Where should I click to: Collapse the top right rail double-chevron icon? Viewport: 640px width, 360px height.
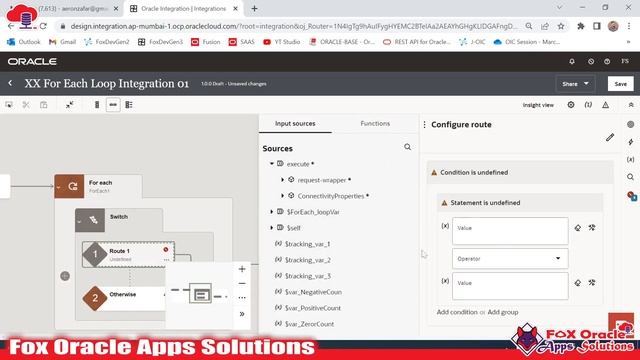coord(631,105)
